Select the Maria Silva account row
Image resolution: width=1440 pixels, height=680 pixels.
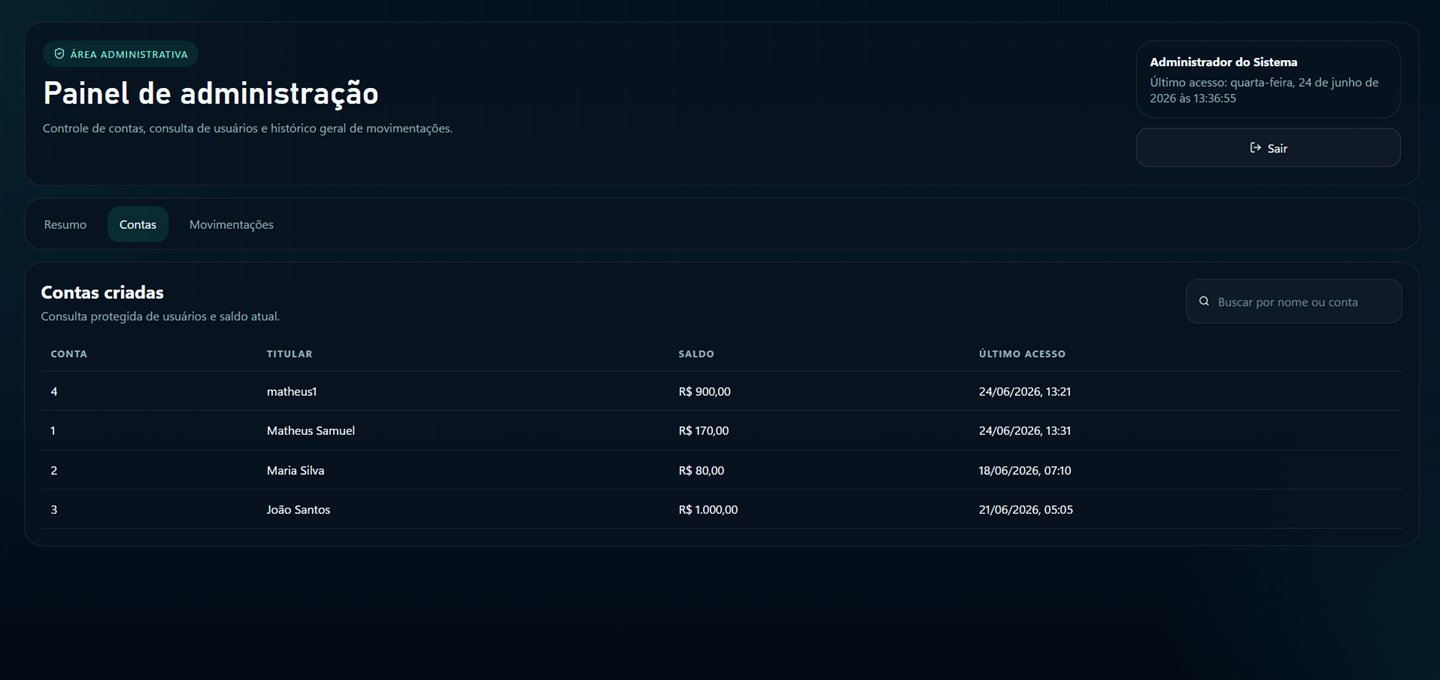tap(722, 470)
